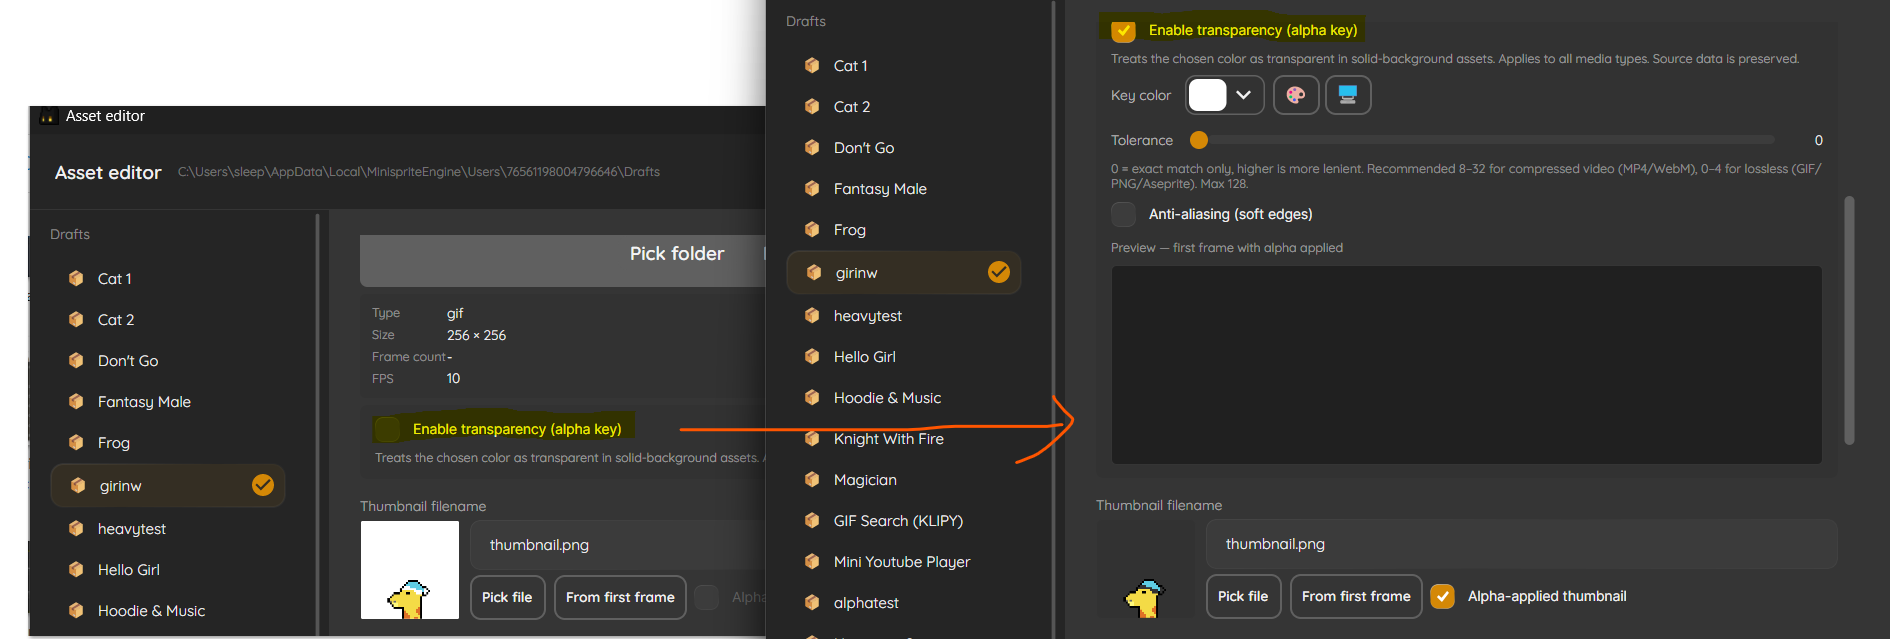
Task: Click the Drafts folder path text
Action: pyautogui.click(x=419, y=172)
